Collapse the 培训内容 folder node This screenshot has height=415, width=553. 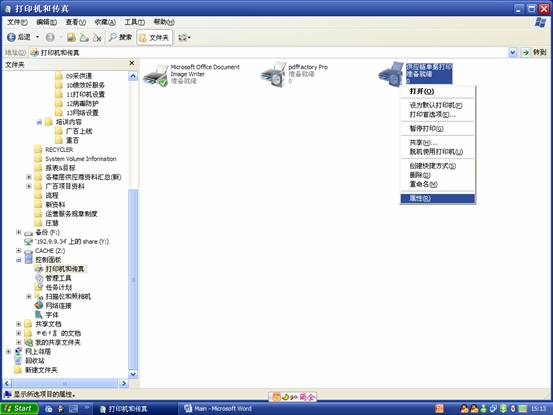pyautogui.click(x=39, y=122)
